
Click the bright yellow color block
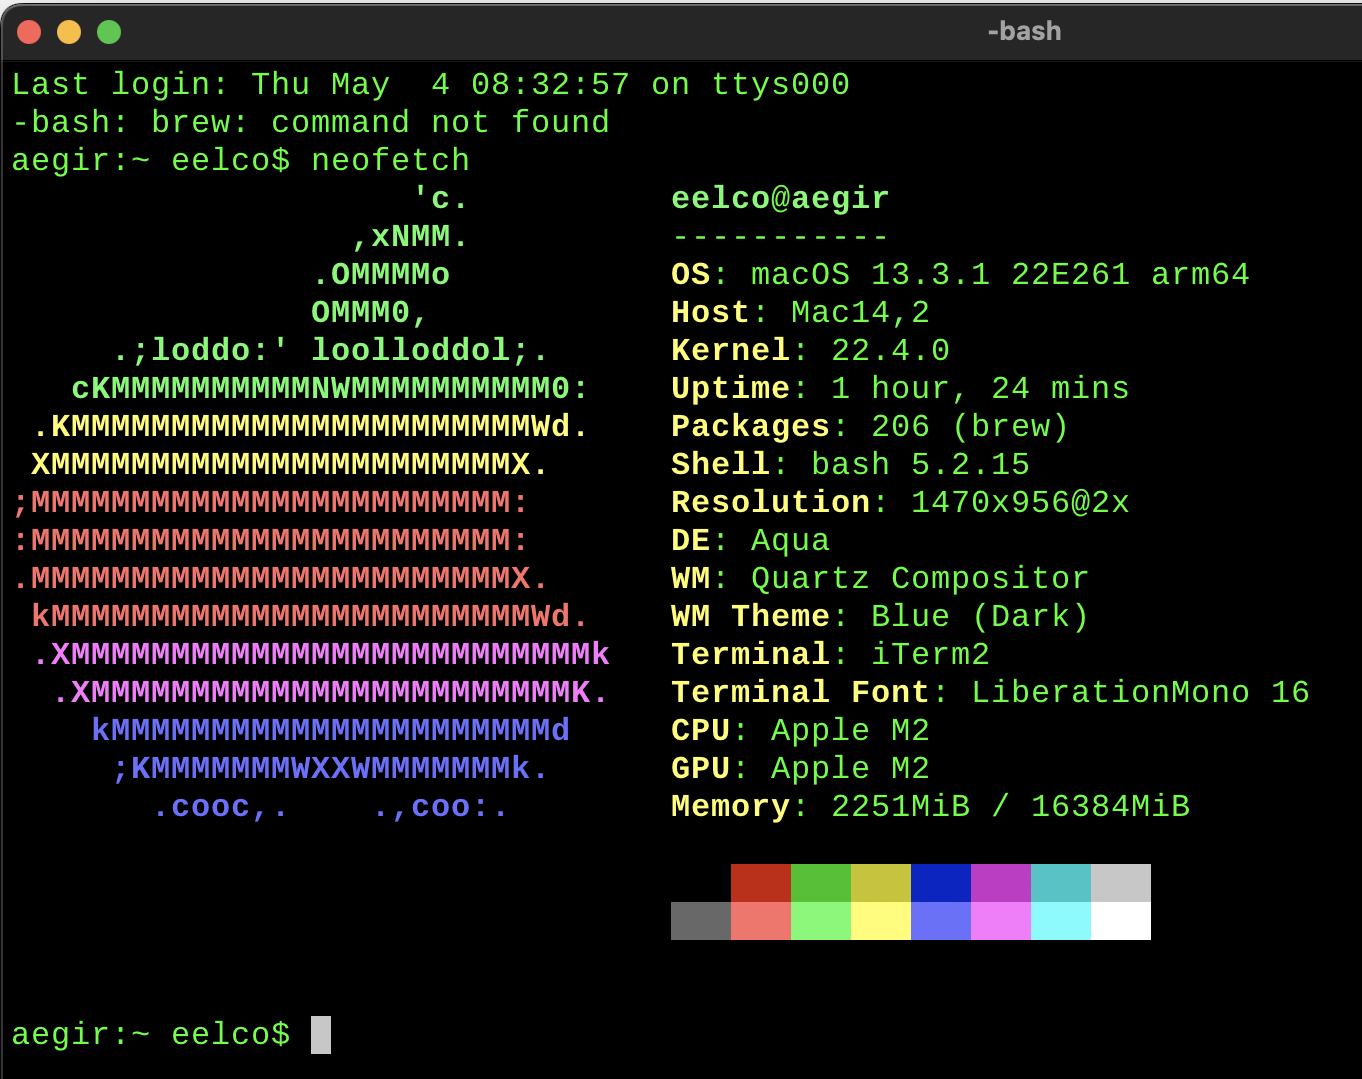click(x=881, y=921)
